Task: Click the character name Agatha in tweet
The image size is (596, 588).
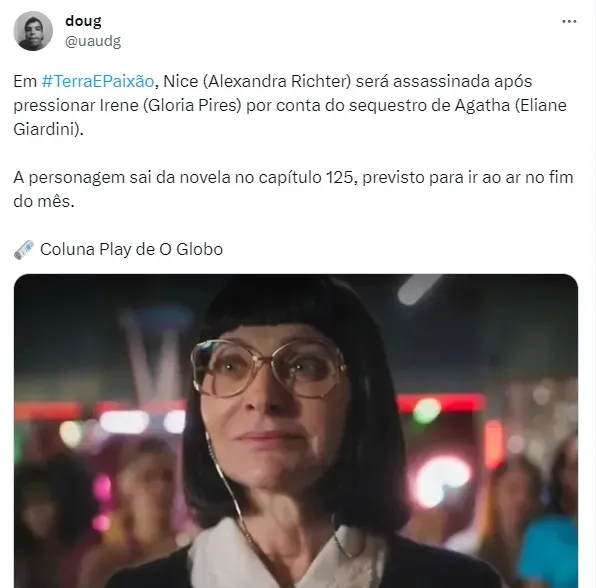Action: click(x=482, y=105)
